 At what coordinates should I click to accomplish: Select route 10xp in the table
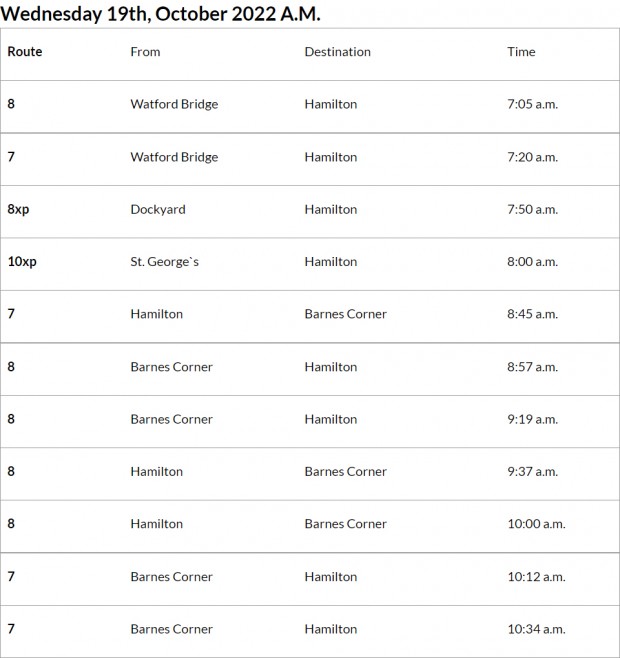(22, 262)
